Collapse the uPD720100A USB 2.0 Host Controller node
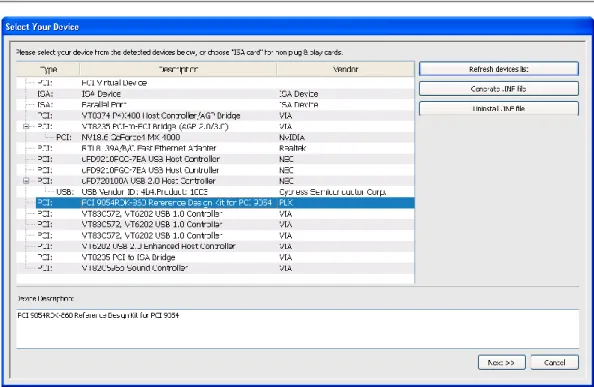This screenshot has width=594, height=387. coord(26,181)
